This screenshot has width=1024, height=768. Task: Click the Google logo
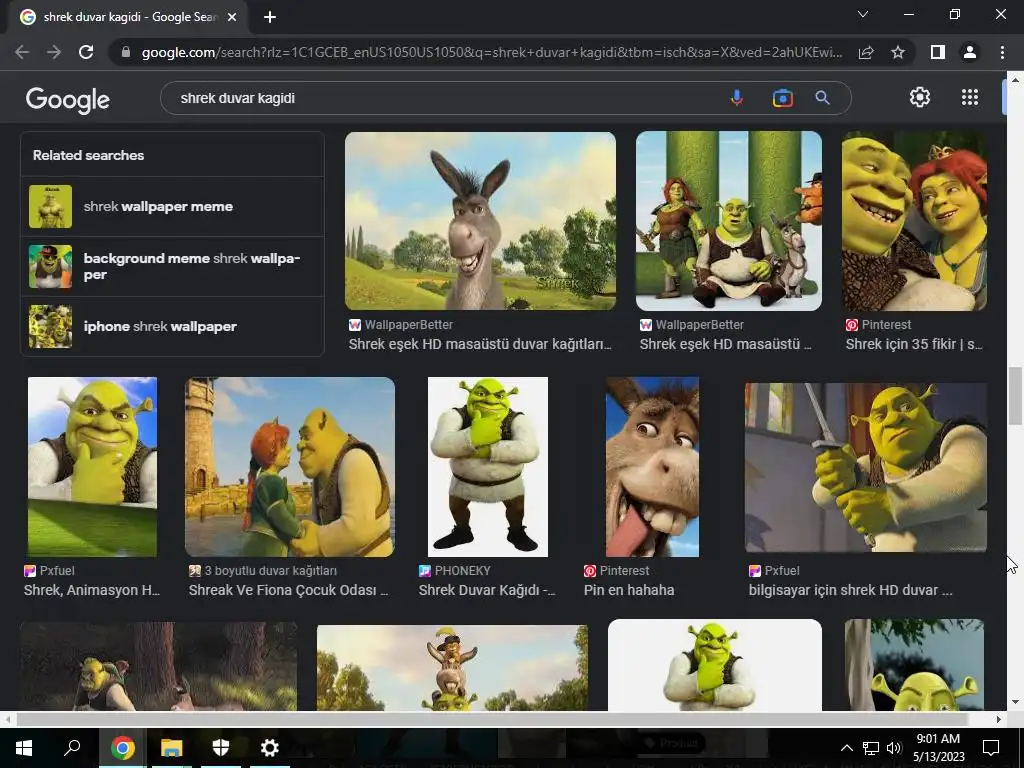[x=67, y=99]
